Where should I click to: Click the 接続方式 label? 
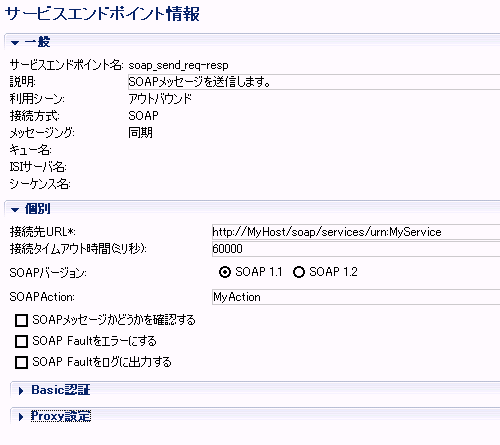(35, 116)
